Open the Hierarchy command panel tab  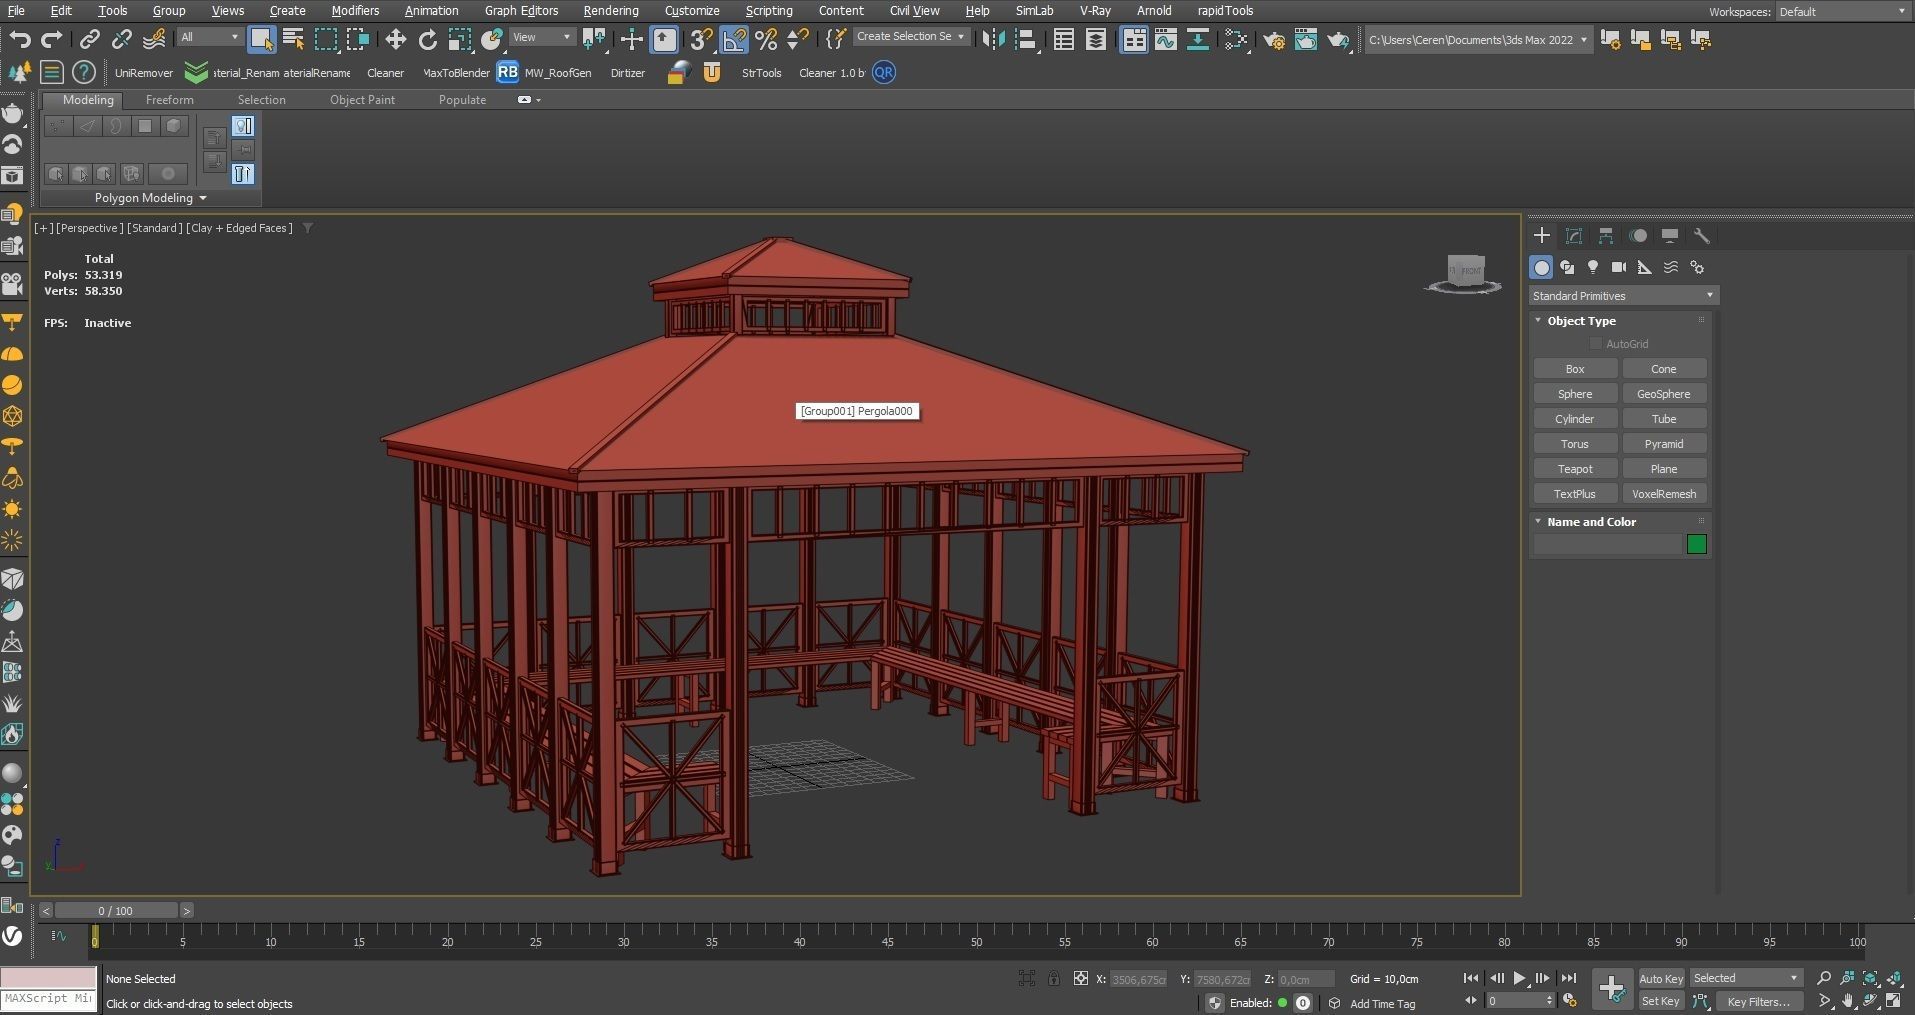[x=1606, y=236]
